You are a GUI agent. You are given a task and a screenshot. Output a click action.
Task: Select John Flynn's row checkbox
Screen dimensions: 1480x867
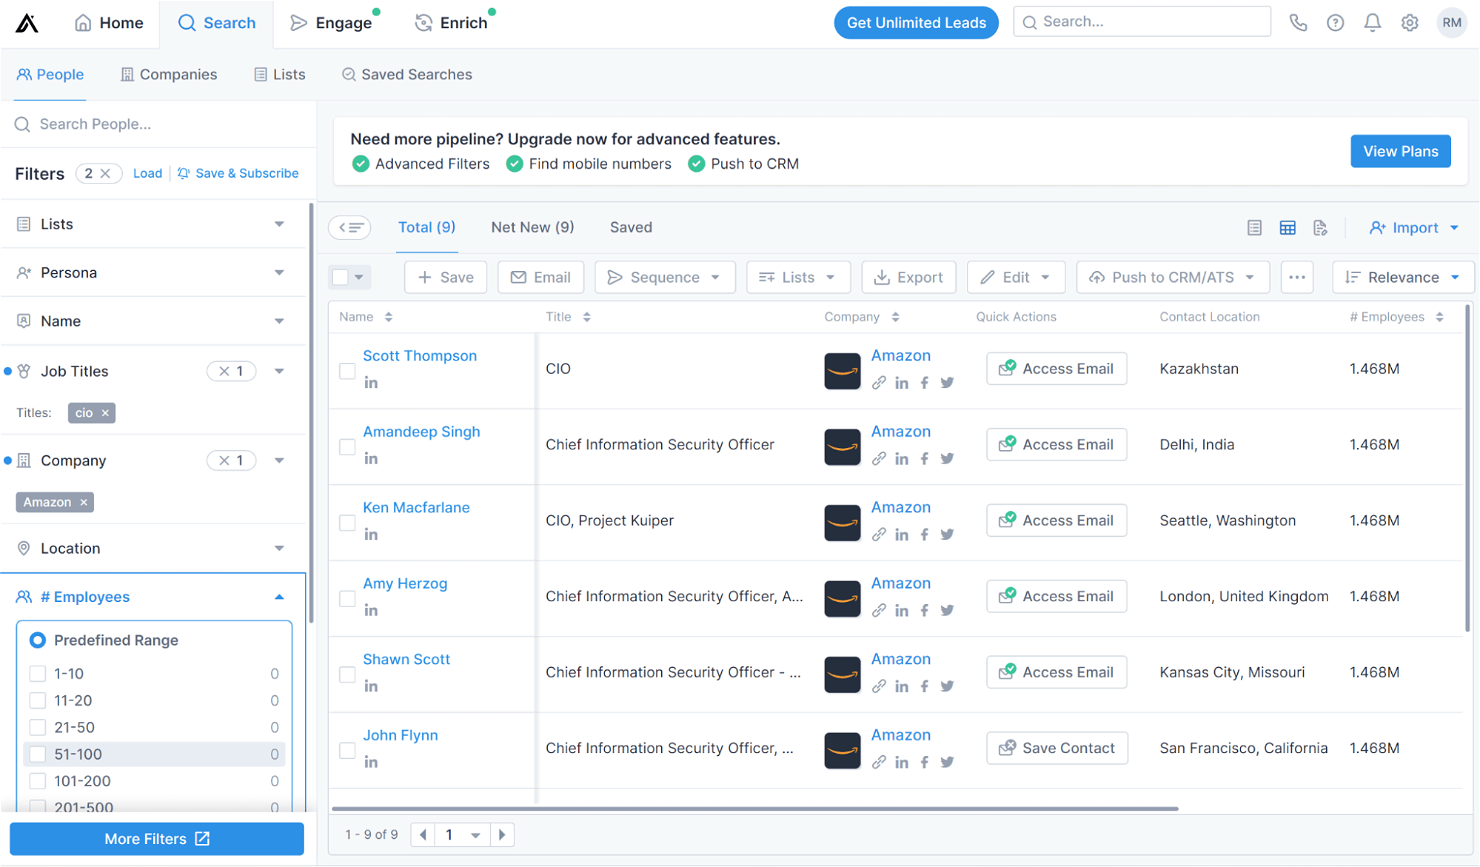click(x=347, y=751)
